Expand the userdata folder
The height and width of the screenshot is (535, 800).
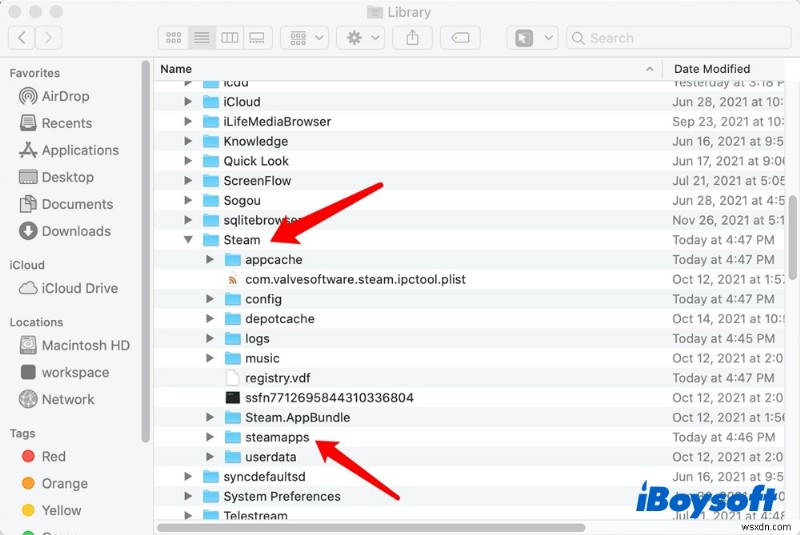point(210,456)
